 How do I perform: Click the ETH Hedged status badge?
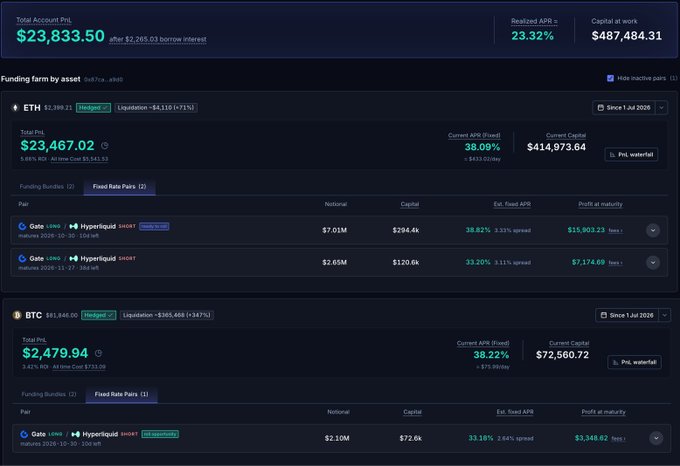coord(93,108)
